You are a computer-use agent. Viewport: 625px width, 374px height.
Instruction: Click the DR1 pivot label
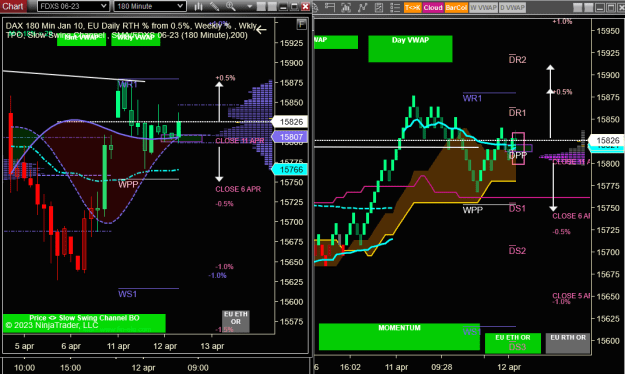517,112
